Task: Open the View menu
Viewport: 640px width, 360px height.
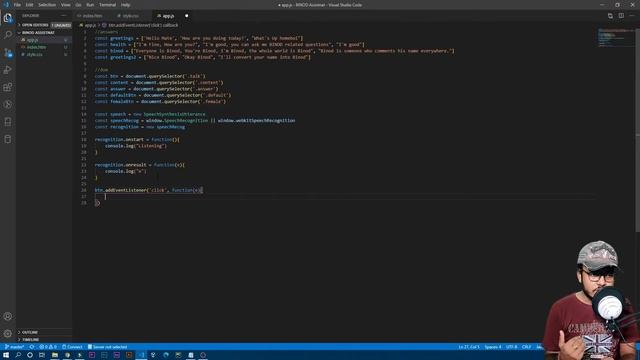Action: 66,5
